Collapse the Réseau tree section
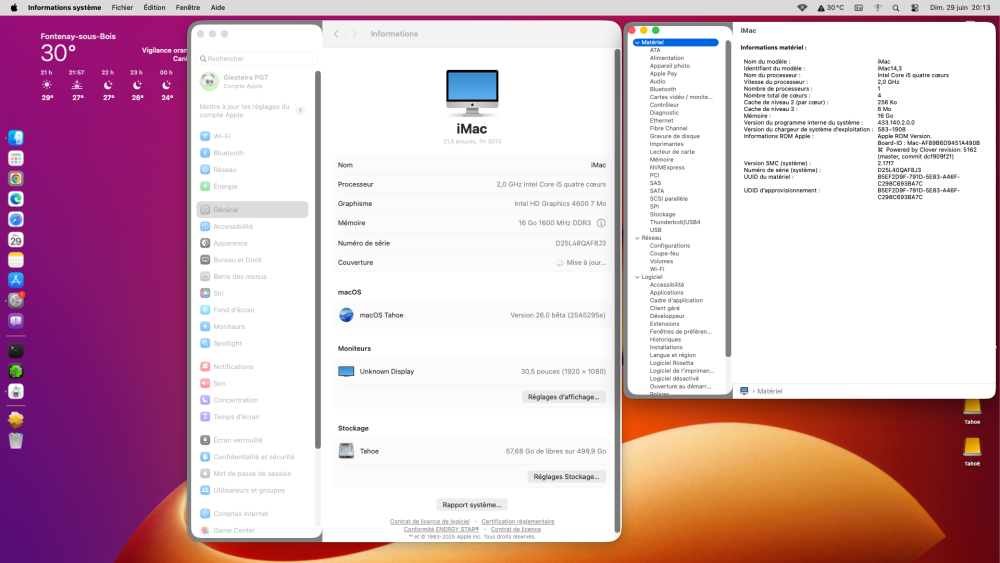This screenshot has width=1000, height=563. 637,238
